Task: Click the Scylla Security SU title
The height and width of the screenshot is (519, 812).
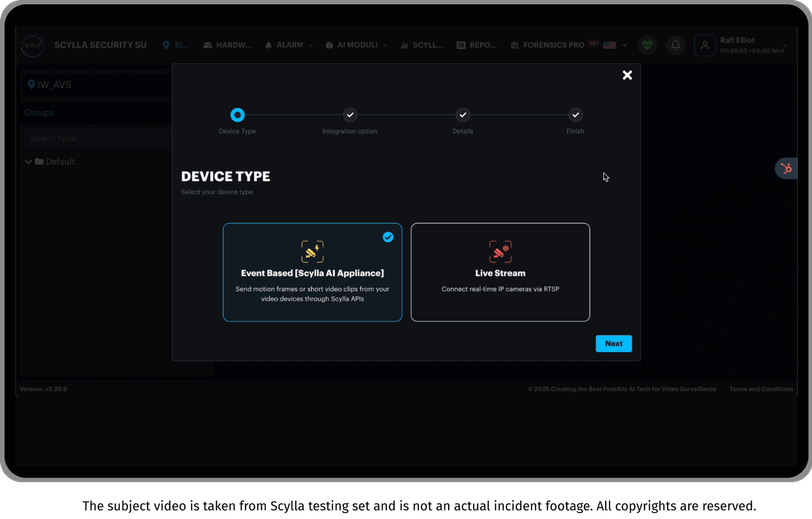Action: 100,45
